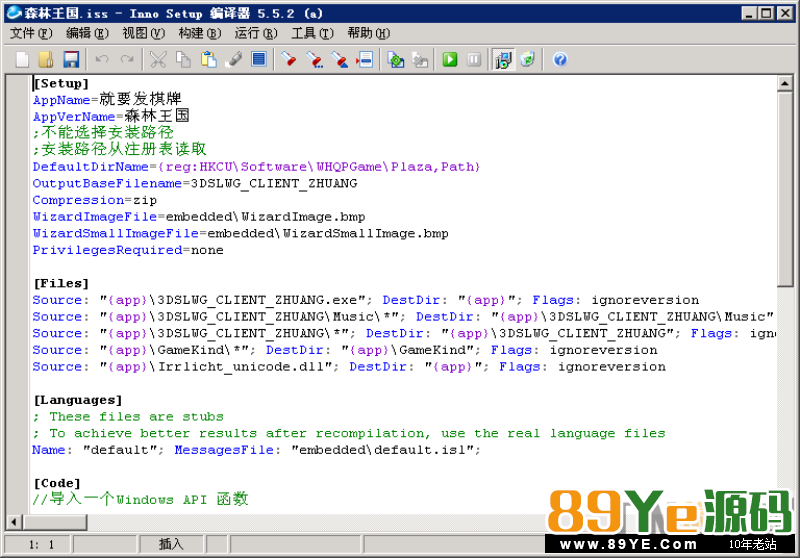Click the comment //导入一个Windows API 函数
This screenshot has width=800, height=558.
140,499
